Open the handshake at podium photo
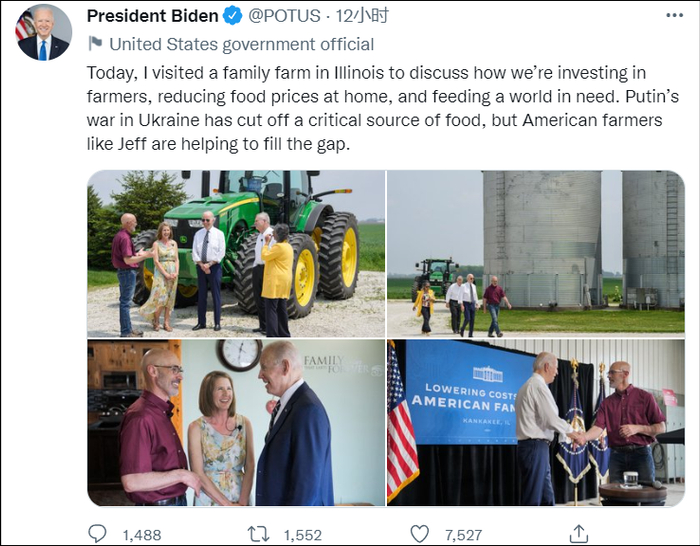 click(x=536, y=423)
